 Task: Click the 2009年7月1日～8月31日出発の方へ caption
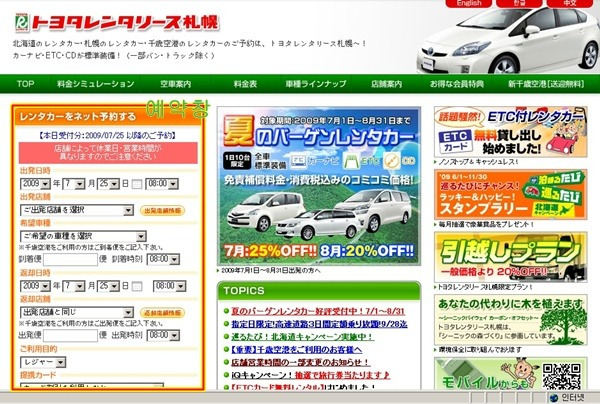pyautogui.click(x=271, y=270)
